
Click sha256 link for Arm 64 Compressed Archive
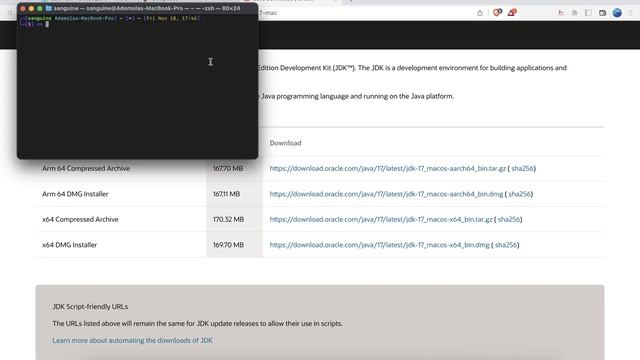pyautogui.click(x=522, y=168)
